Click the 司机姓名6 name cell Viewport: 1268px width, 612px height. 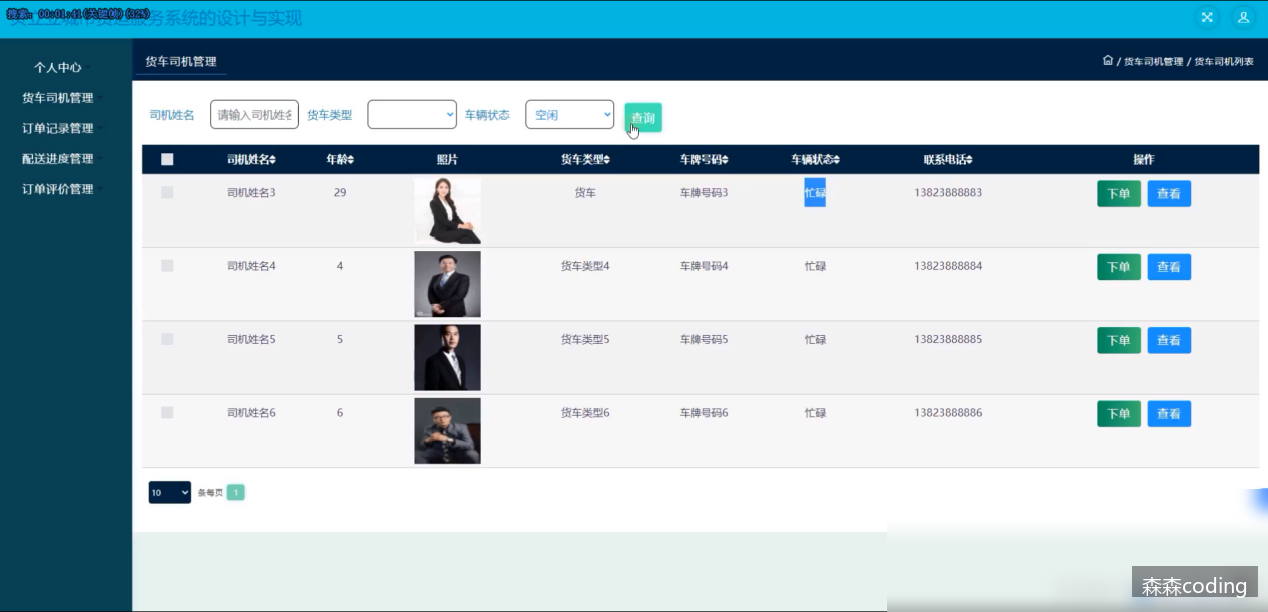tap(251, 413)
